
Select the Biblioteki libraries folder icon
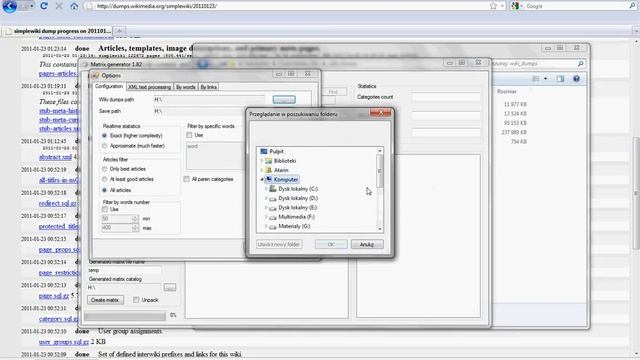[269, 161]
